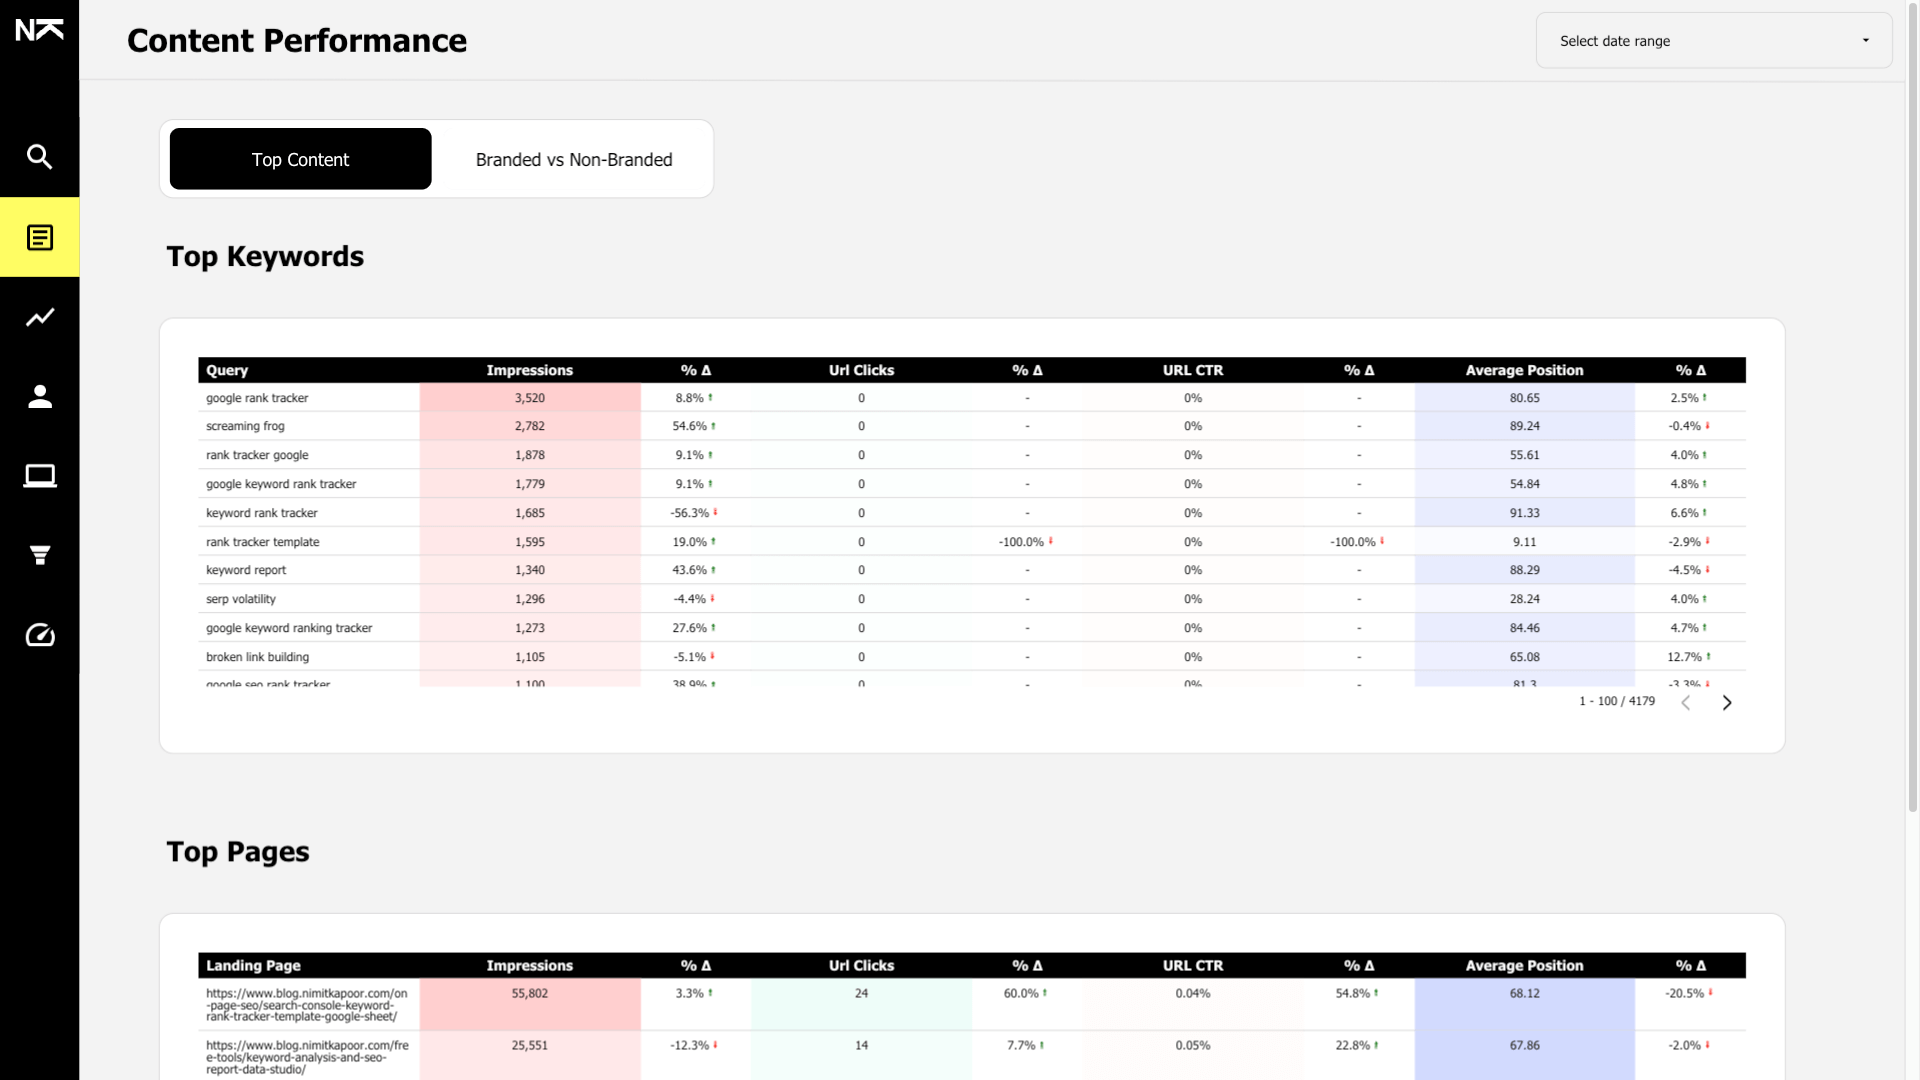Sort the table by Impressions column
The width and height of the screenshot is (1920, 1080).
pos(529,370)
